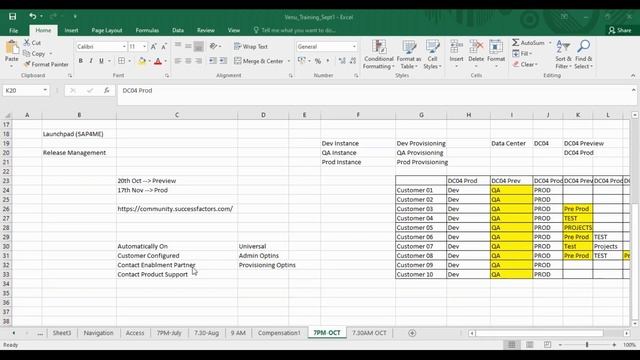Open the File menu
640x360 pixels.
coord(13,30)
